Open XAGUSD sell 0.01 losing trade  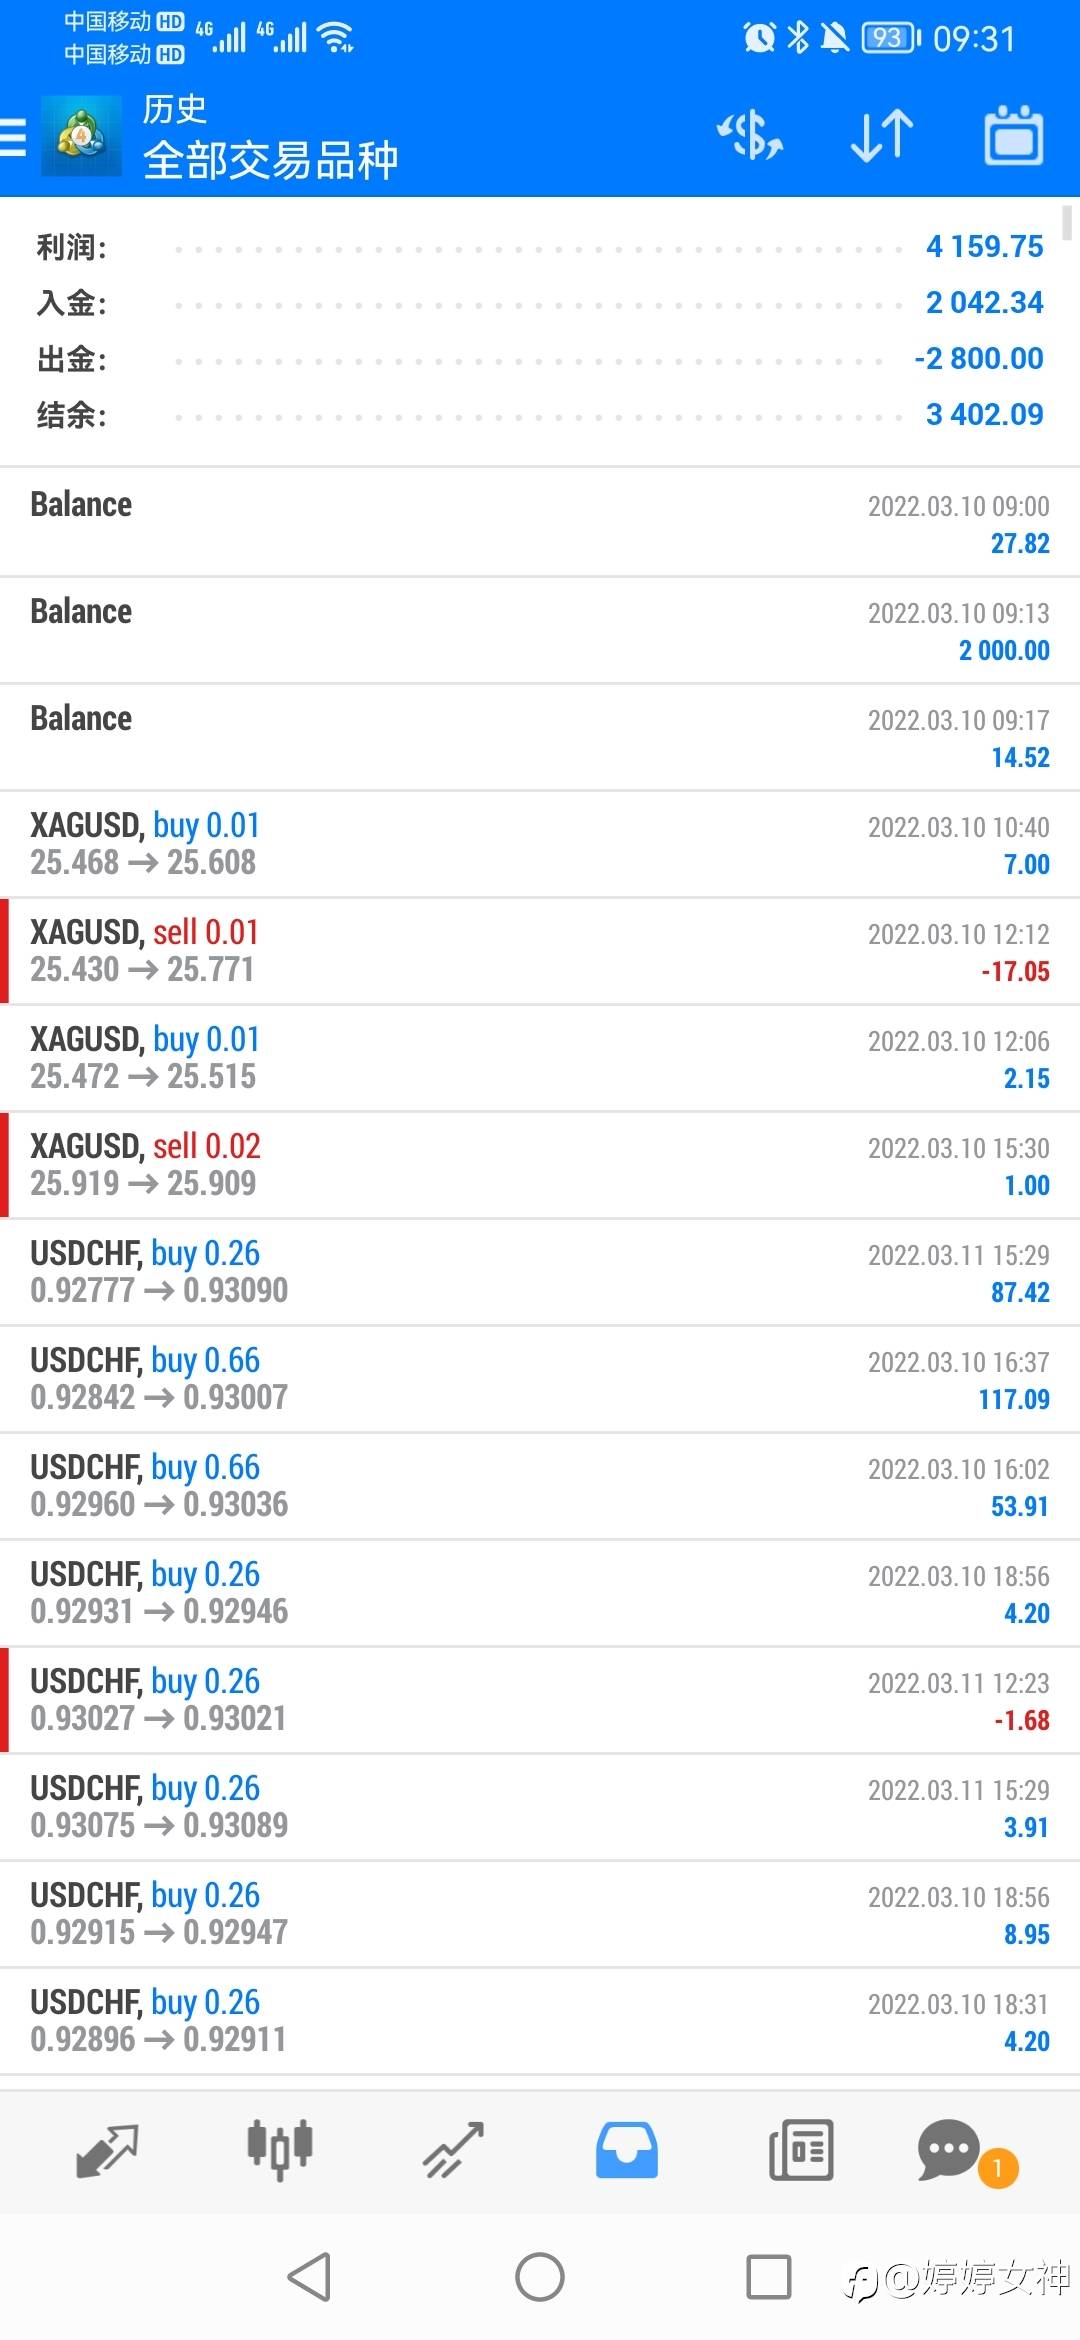(x=540, y=951)
